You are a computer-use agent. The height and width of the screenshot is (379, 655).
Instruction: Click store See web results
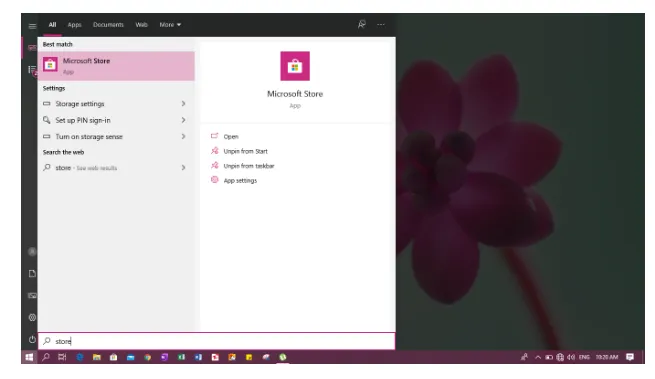[116, 168]
